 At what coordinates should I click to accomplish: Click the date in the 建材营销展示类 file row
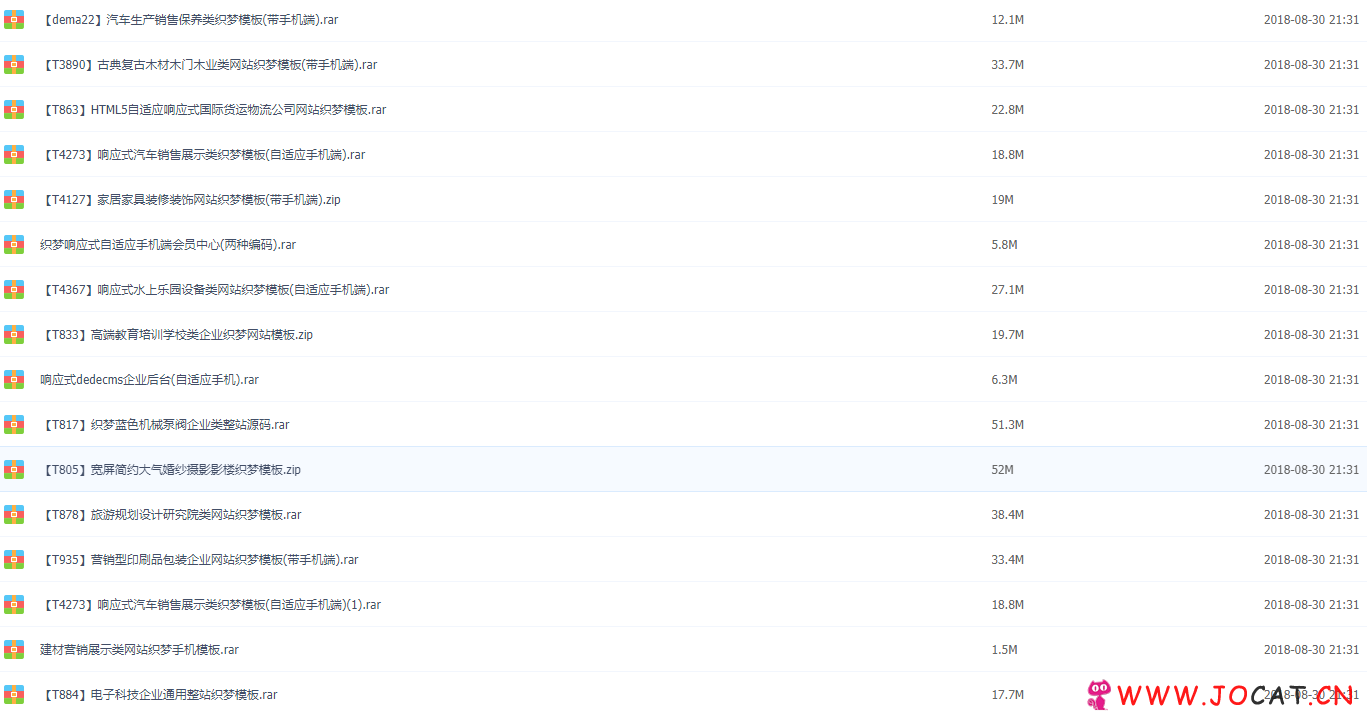coord(1311,650)
